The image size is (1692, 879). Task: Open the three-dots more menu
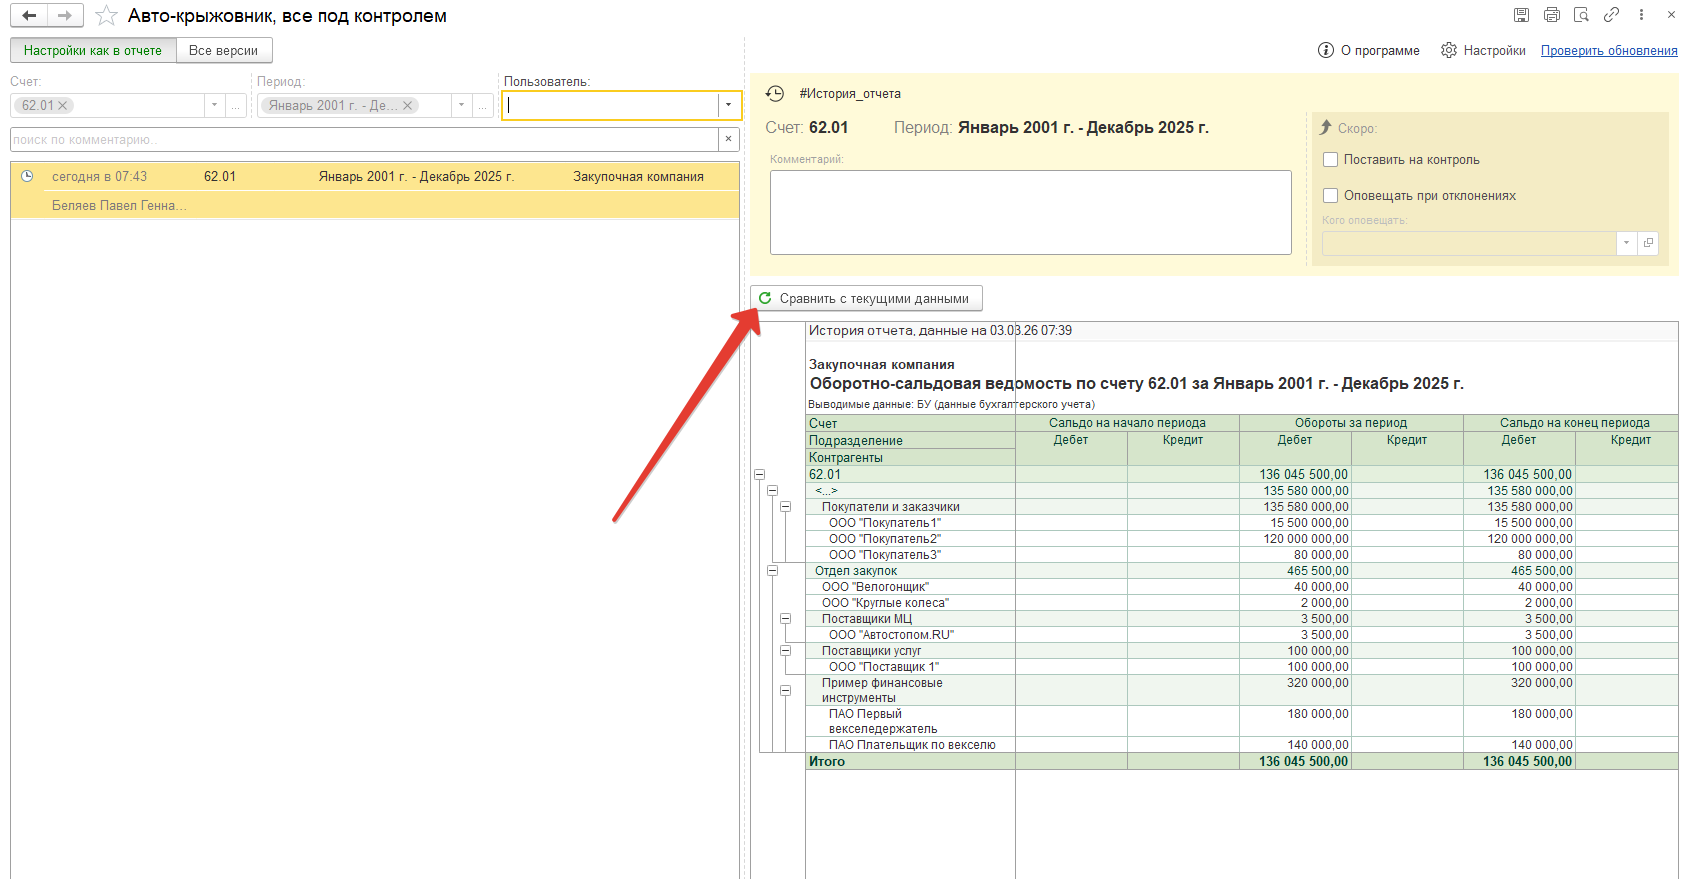pos(1641,15)
